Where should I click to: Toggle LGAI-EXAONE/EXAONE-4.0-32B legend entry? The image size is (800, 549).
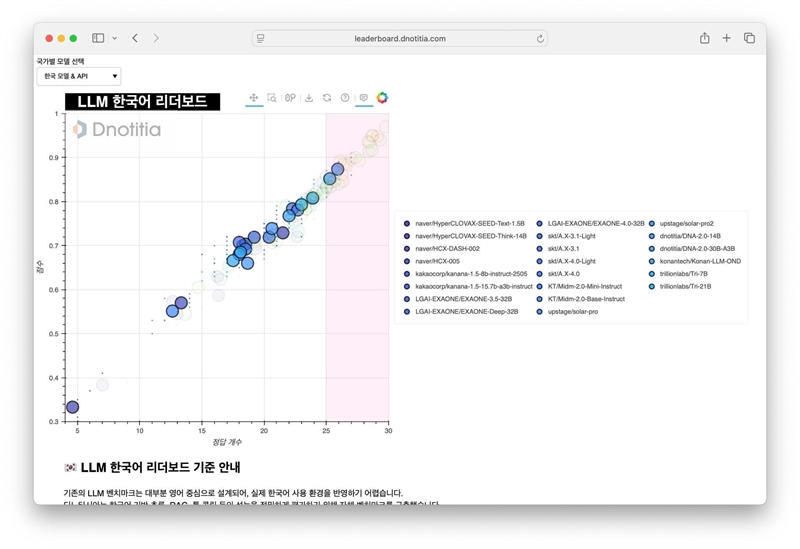coord(590,223)
